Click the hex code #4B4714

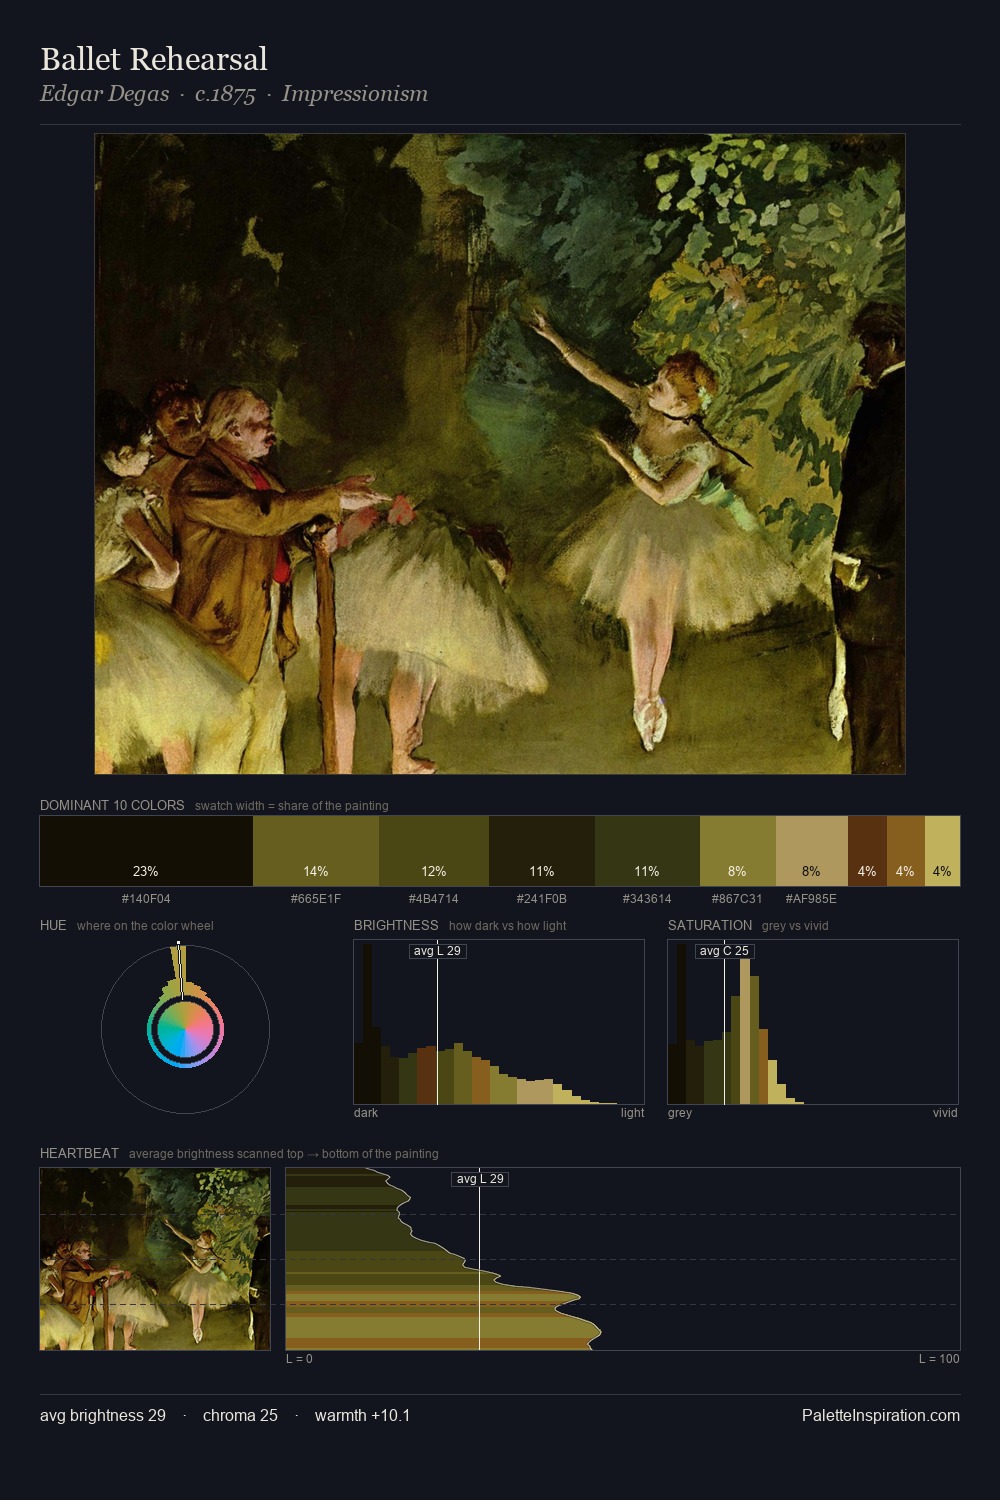(434, 898)
